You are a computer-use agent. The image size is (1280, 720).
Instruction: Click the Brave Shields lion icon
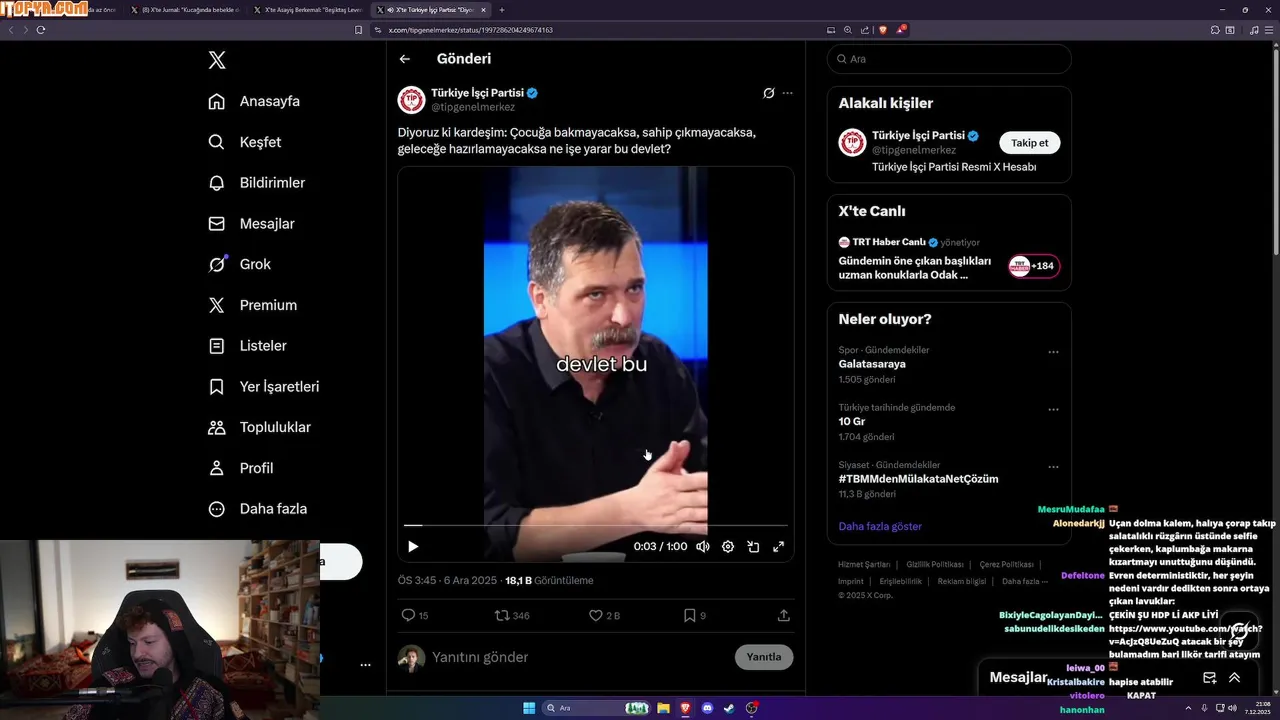point(882,30)
